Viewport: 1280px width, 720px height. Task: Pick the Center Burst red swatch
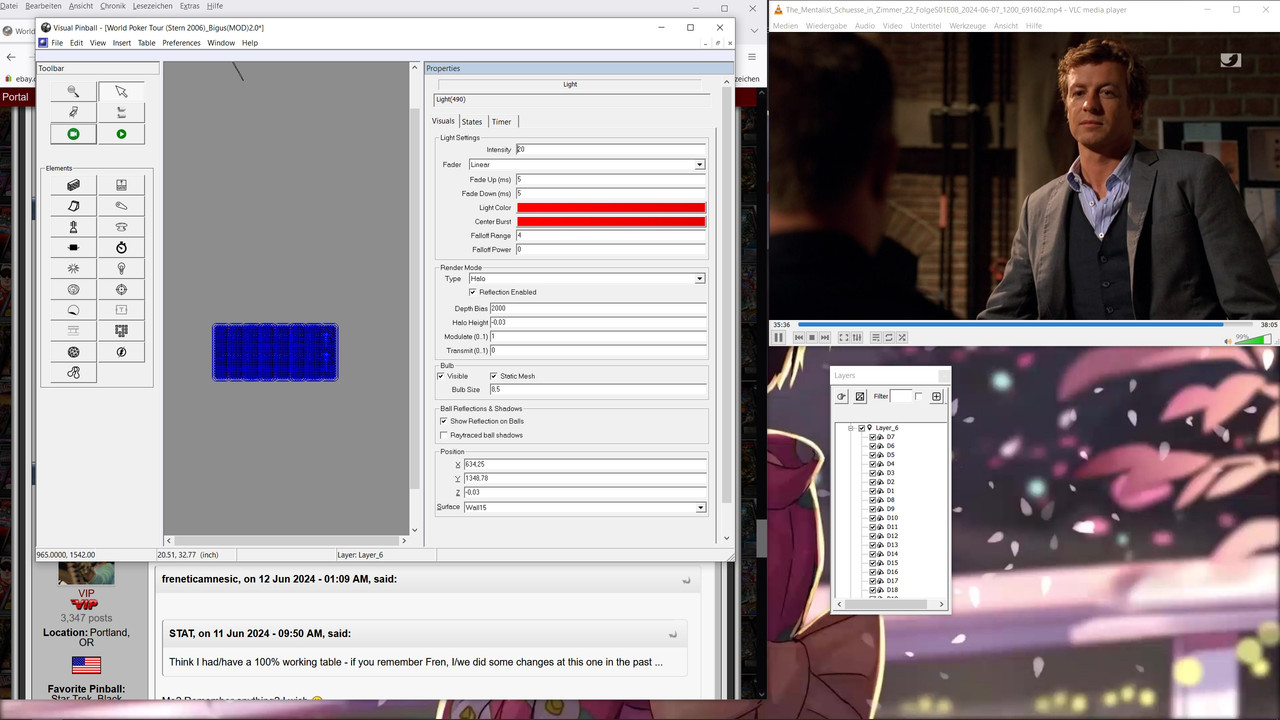coord(611,222)
